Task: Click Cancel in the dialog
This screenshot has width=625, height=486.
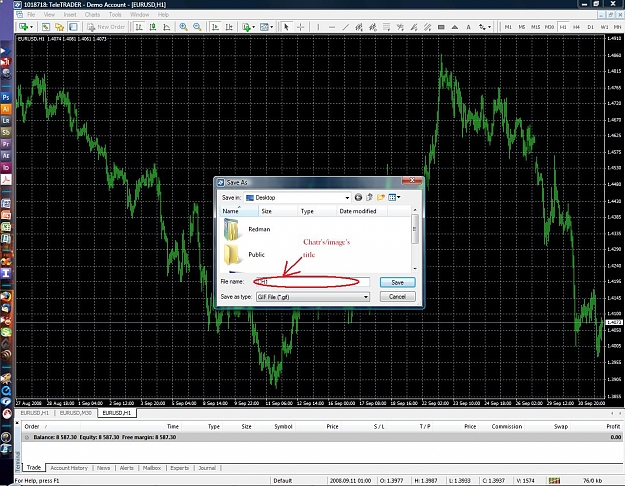Action: pos(397,297)
